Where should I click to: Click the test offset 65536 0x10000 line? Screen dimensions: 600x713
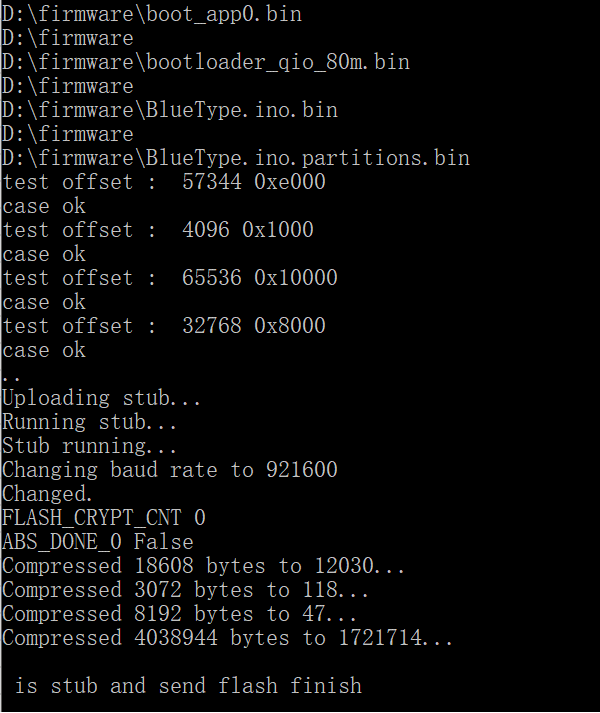click(170, 278)
